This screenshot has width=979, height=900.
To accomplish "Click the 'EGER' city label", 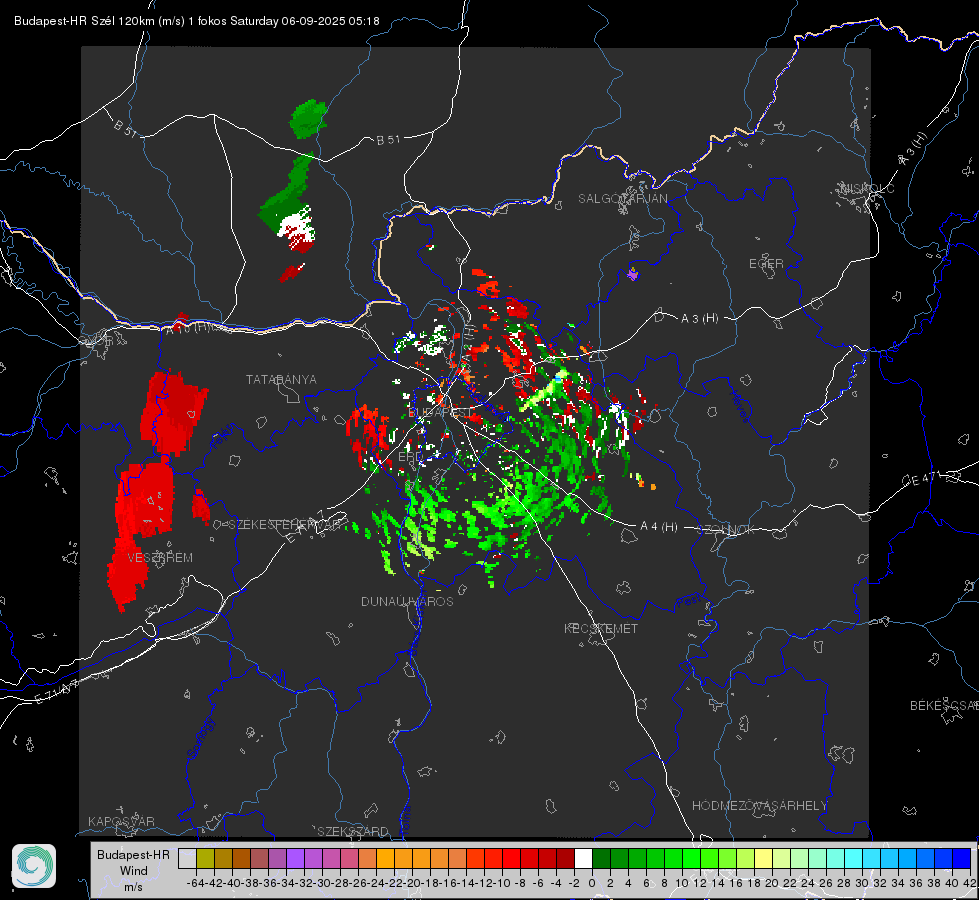I will (x=766, y=264).
